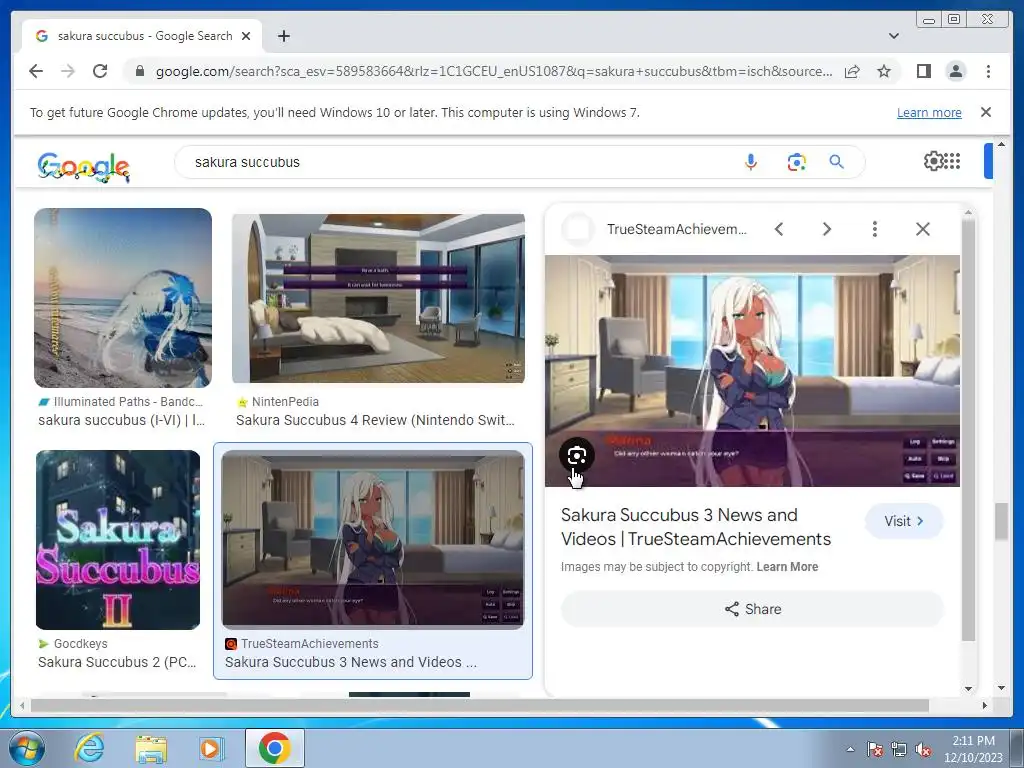Go forward using the browser arrow
Viewport: 1024px width, 768px height.
point(68,71)
